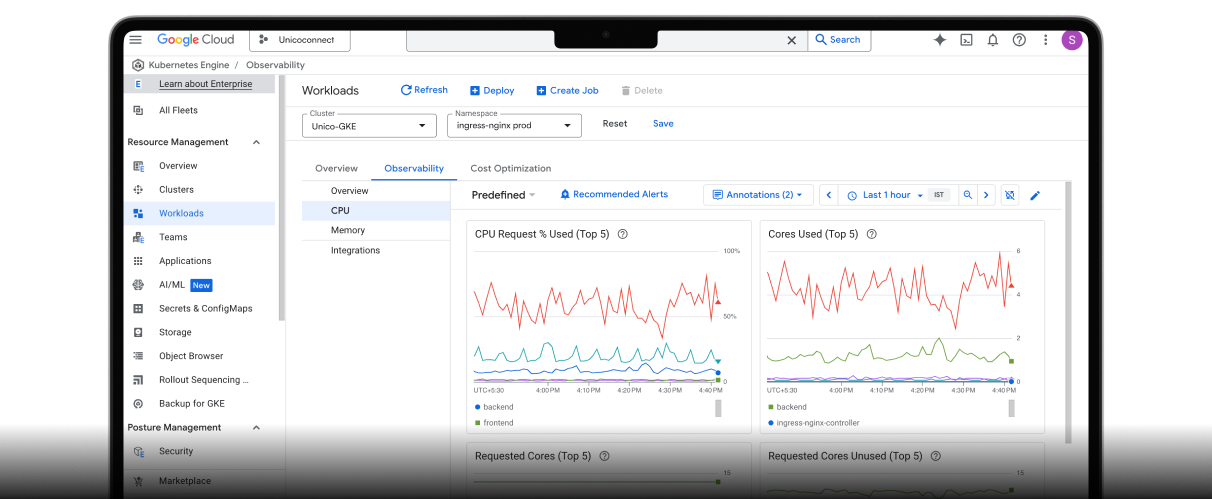This screenshot has width=1212, height=499.
Task: Clear the search box with X icon
Action: pos(791,40)
